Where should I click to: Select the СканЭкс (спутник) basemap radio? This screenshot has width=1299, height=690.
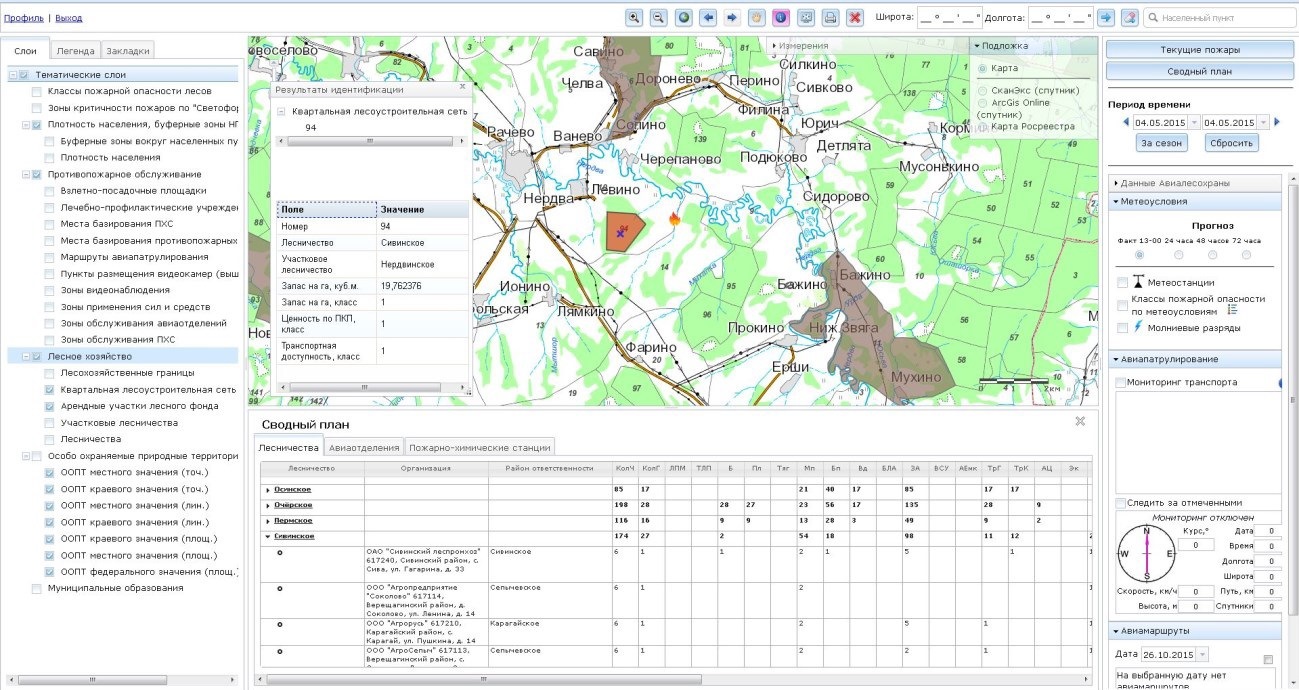pyautogui.click(x=982, y=90)
